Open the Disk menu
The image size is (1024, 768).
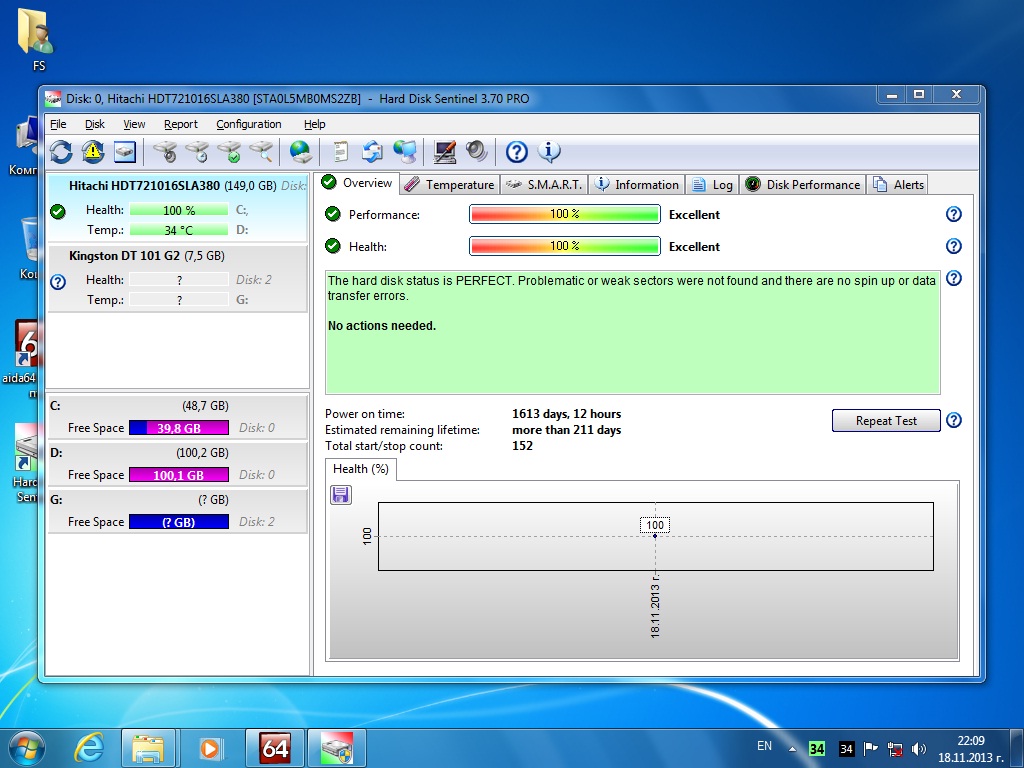click(x=95, y=124)
